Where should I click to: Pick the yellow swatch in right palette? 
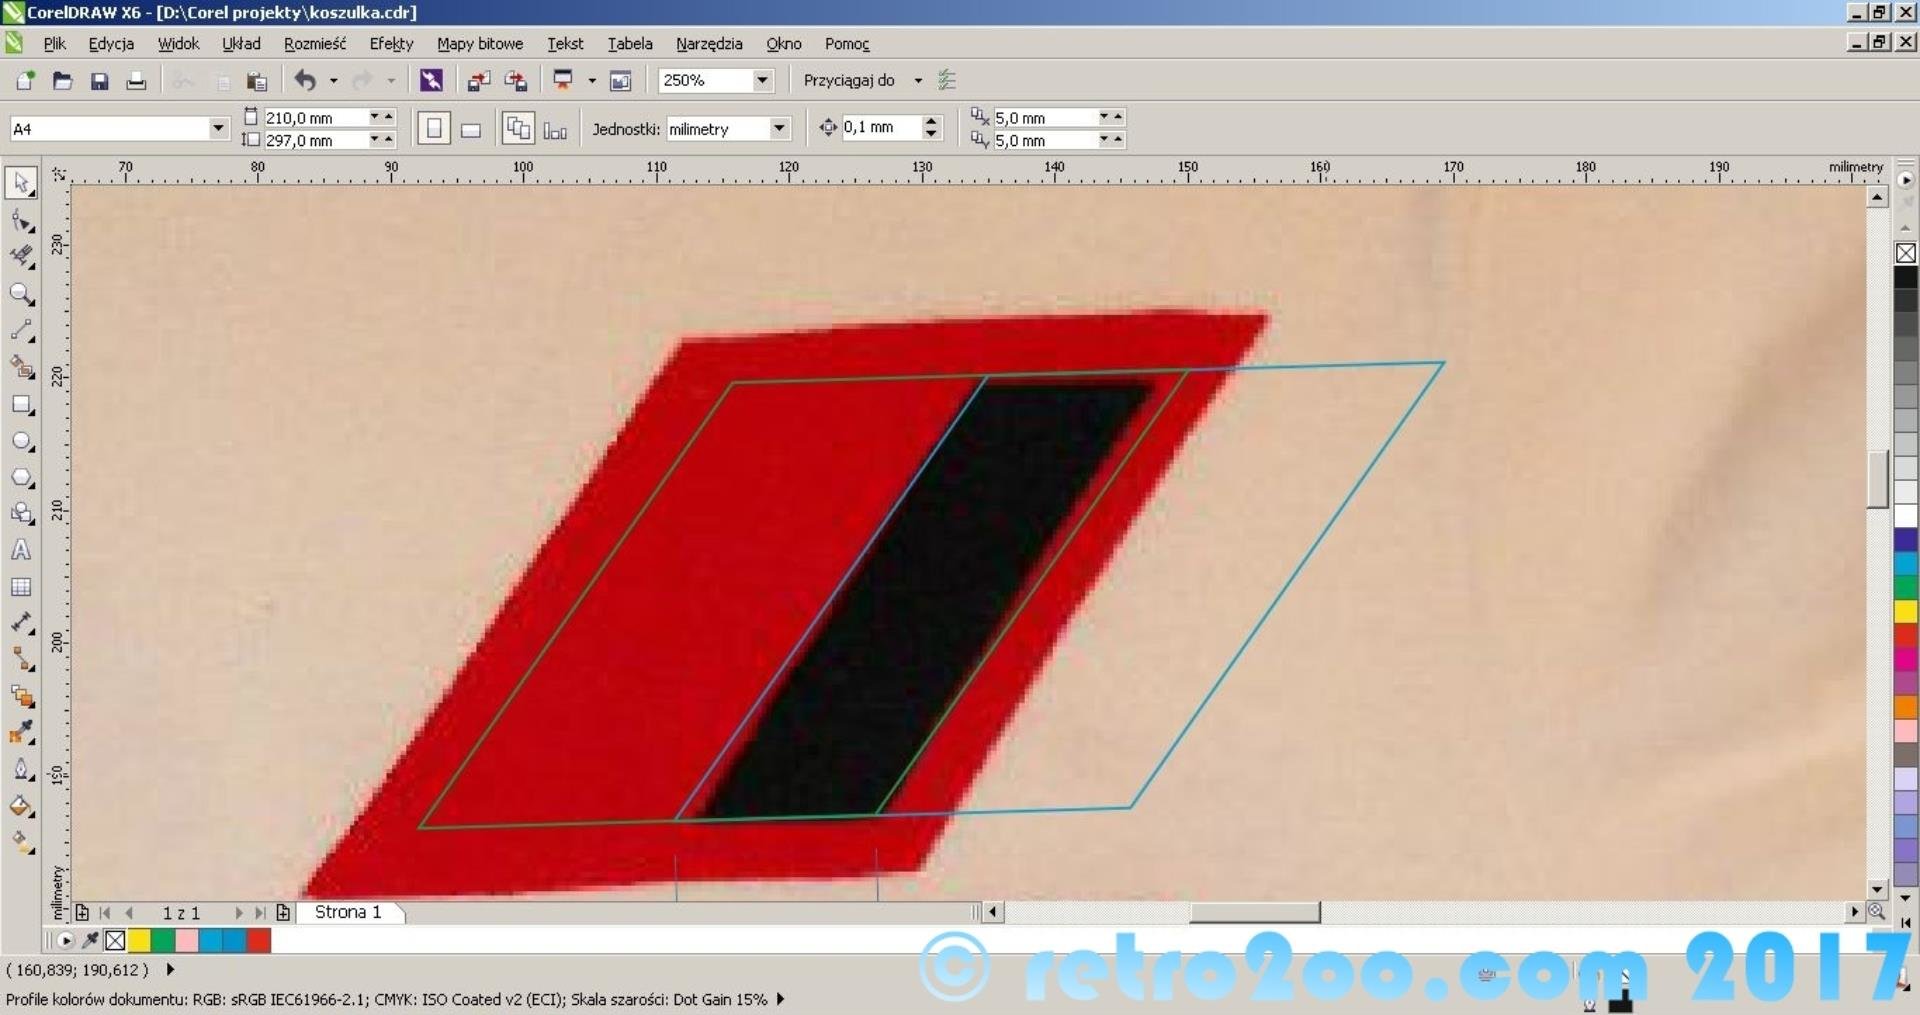pyautogui.click(x=1906, y=611)
